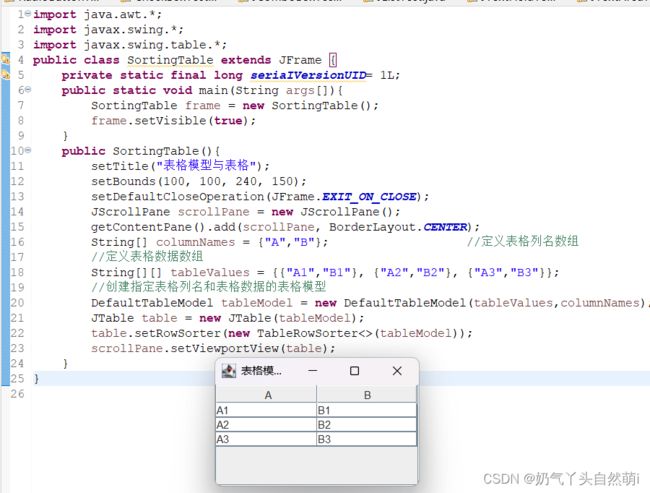Minimize the table model window
Image resolution: width=650 pixels, height=493 pixels.
313,371
